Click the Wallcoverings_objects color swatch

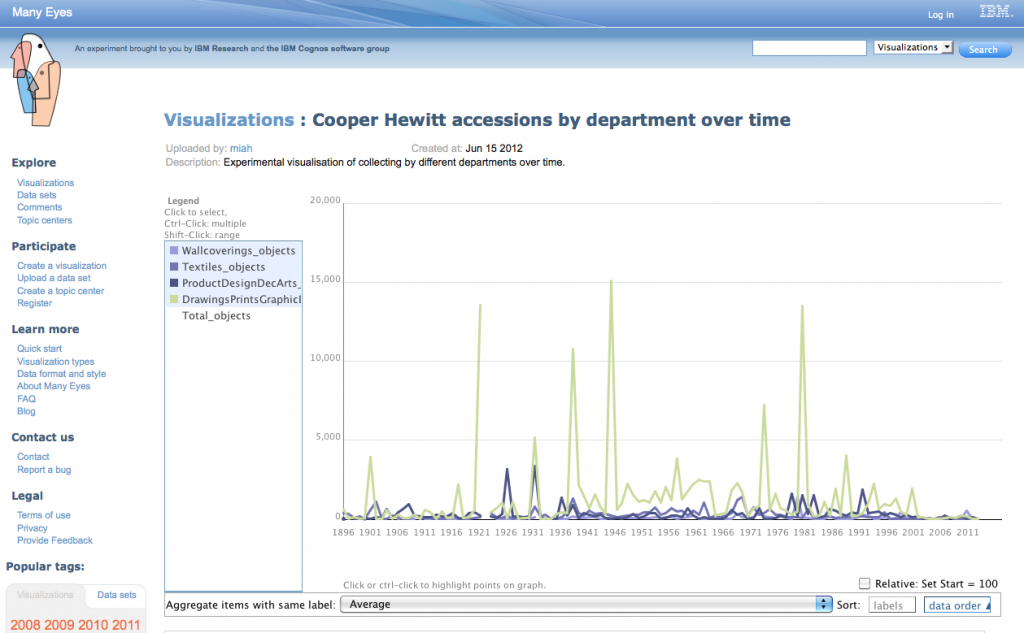pyautogui.click(x=174, y=250)
